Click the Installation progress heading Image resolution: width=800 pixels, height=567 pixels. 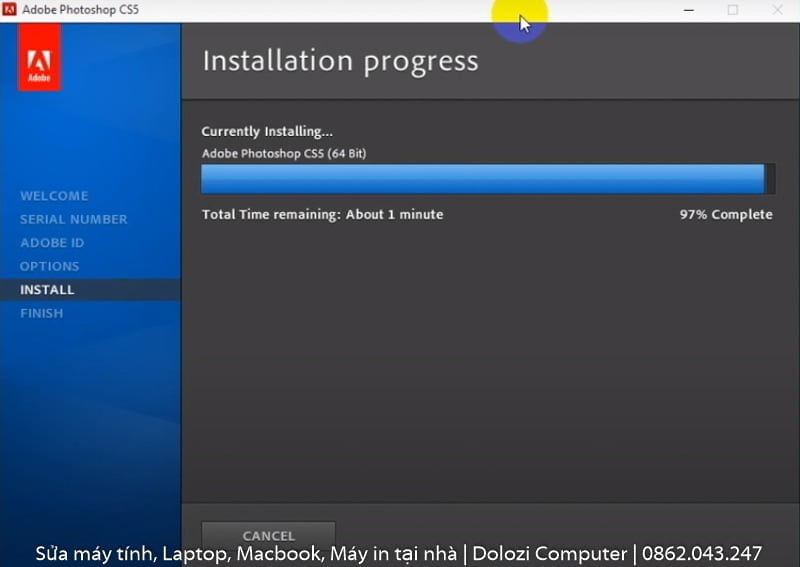[340, 61]
